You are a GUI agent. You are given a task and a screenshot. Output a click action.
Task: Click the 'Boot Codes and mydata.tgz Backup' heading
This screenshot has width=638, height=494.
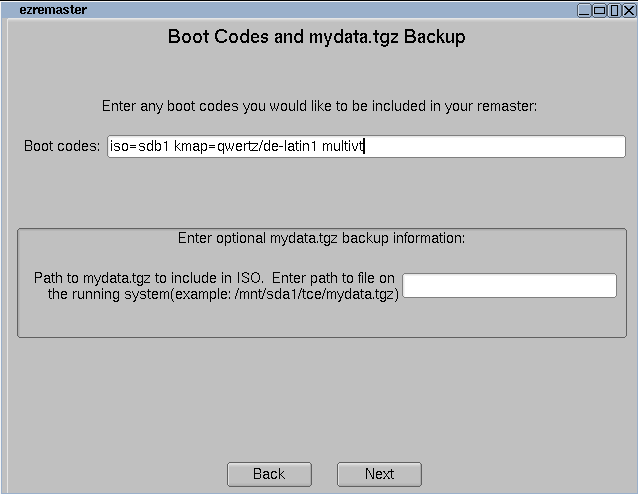(x=316, y=38)
